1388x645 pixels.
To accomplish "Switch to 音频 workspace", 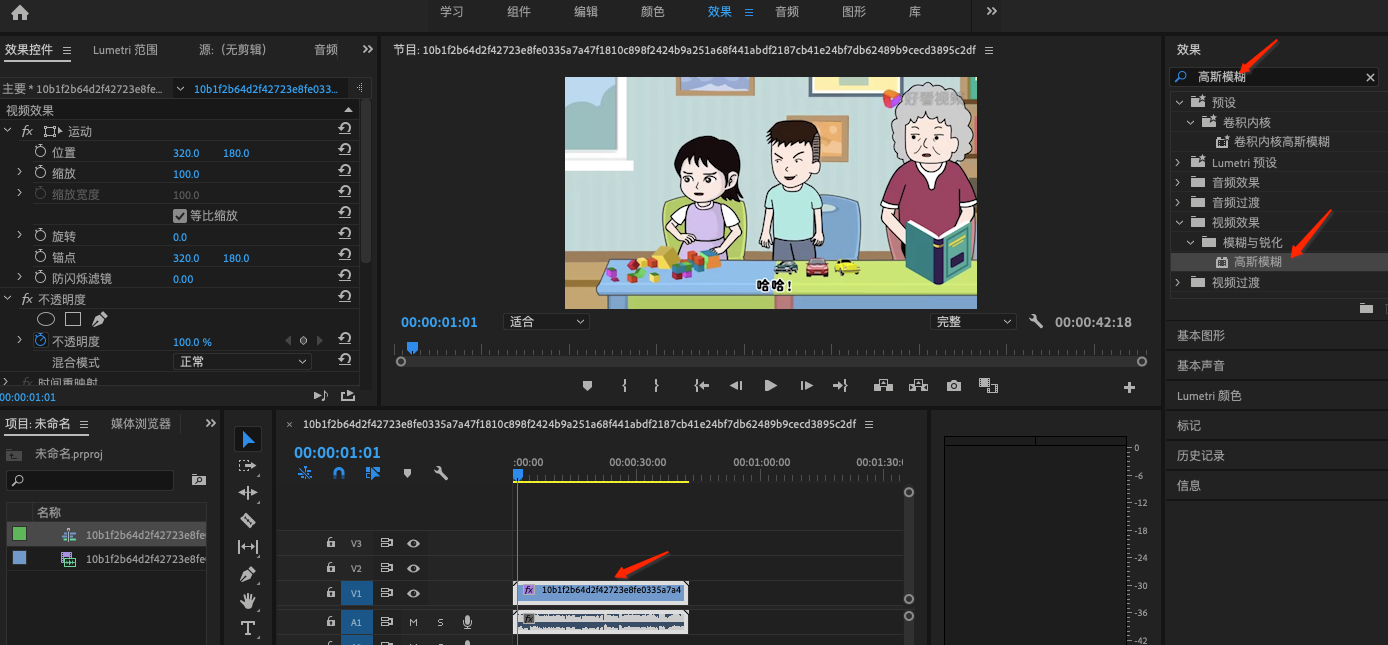I will pyautogui.click(x=787, y=12).
